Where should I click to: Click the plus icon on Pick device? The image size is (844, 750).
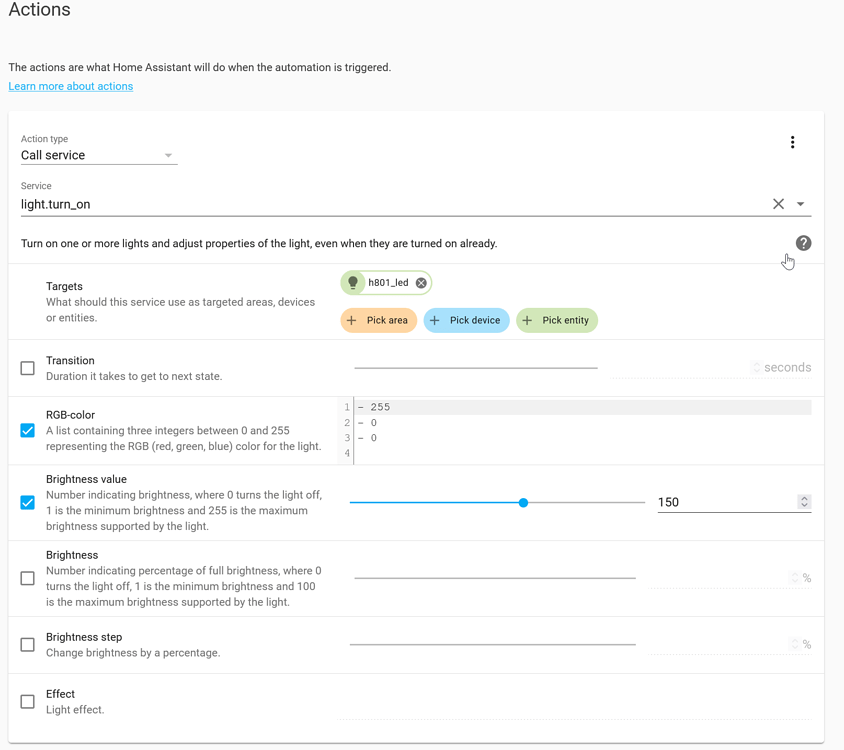tap(434, 320)
